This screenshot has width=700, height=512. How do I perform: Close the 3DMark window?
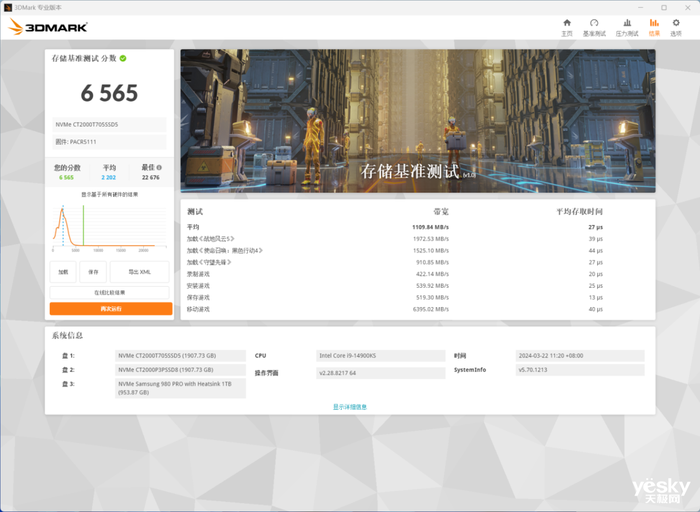tap(688, 8)
